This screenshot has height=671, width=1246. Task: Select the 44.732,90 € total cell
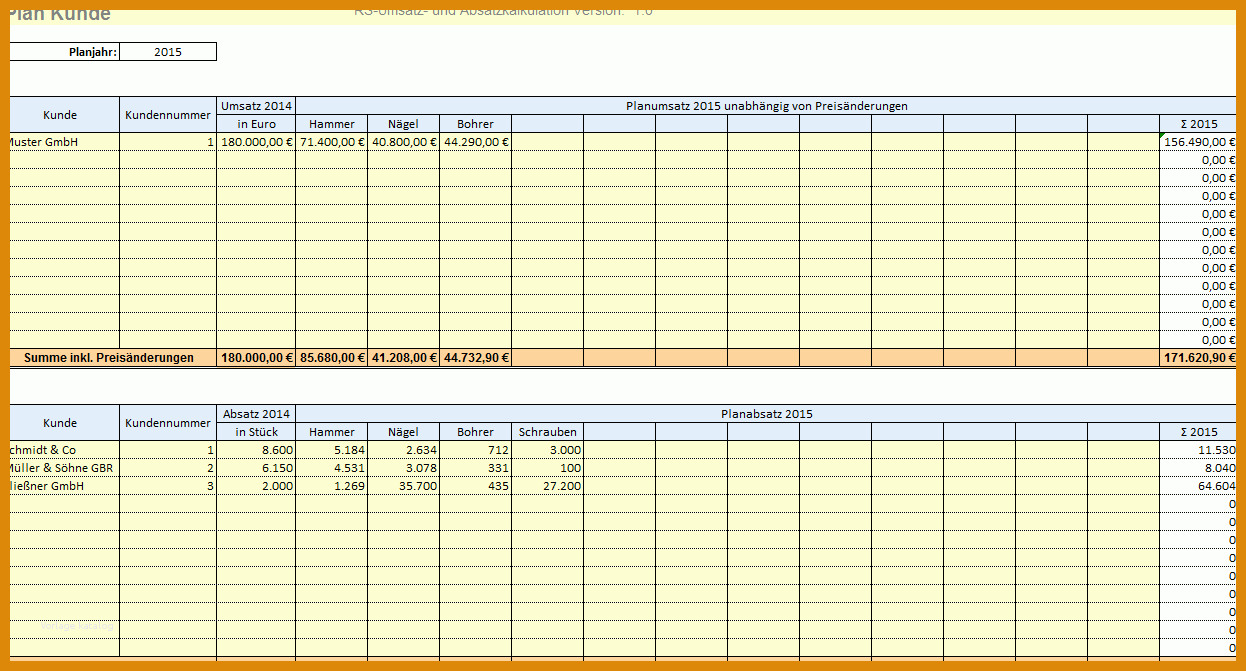[476, 357]
